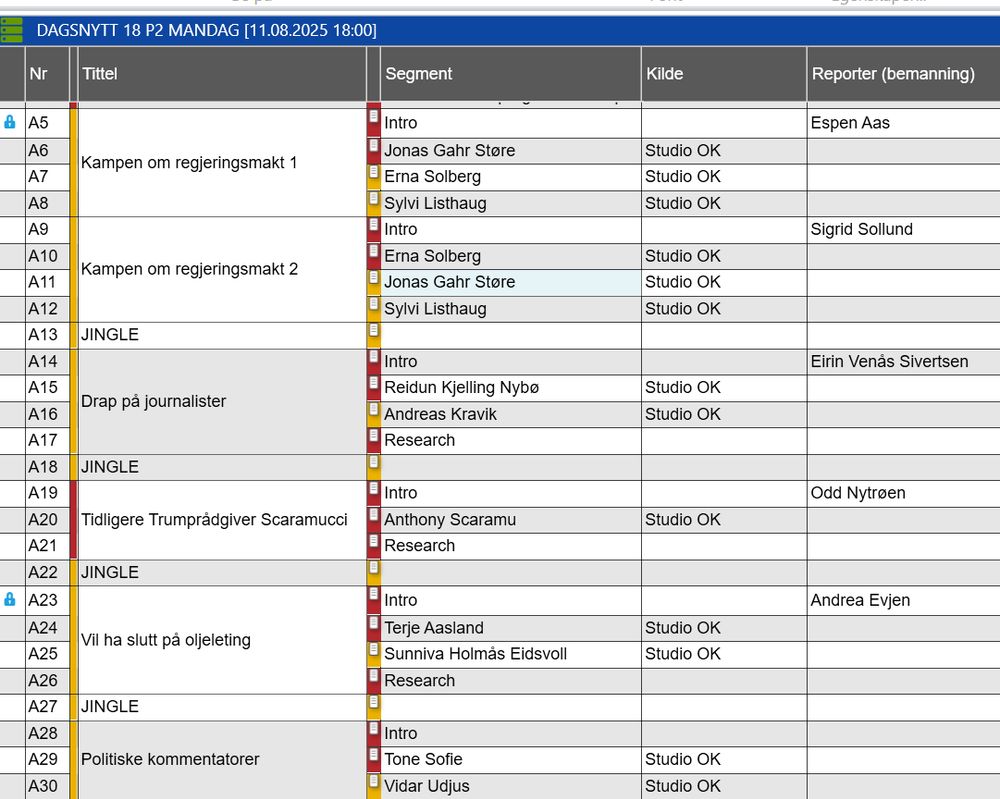
Task: Open the script icon beside Jonas Gahr Støre row A11
Action: point(374,277)
